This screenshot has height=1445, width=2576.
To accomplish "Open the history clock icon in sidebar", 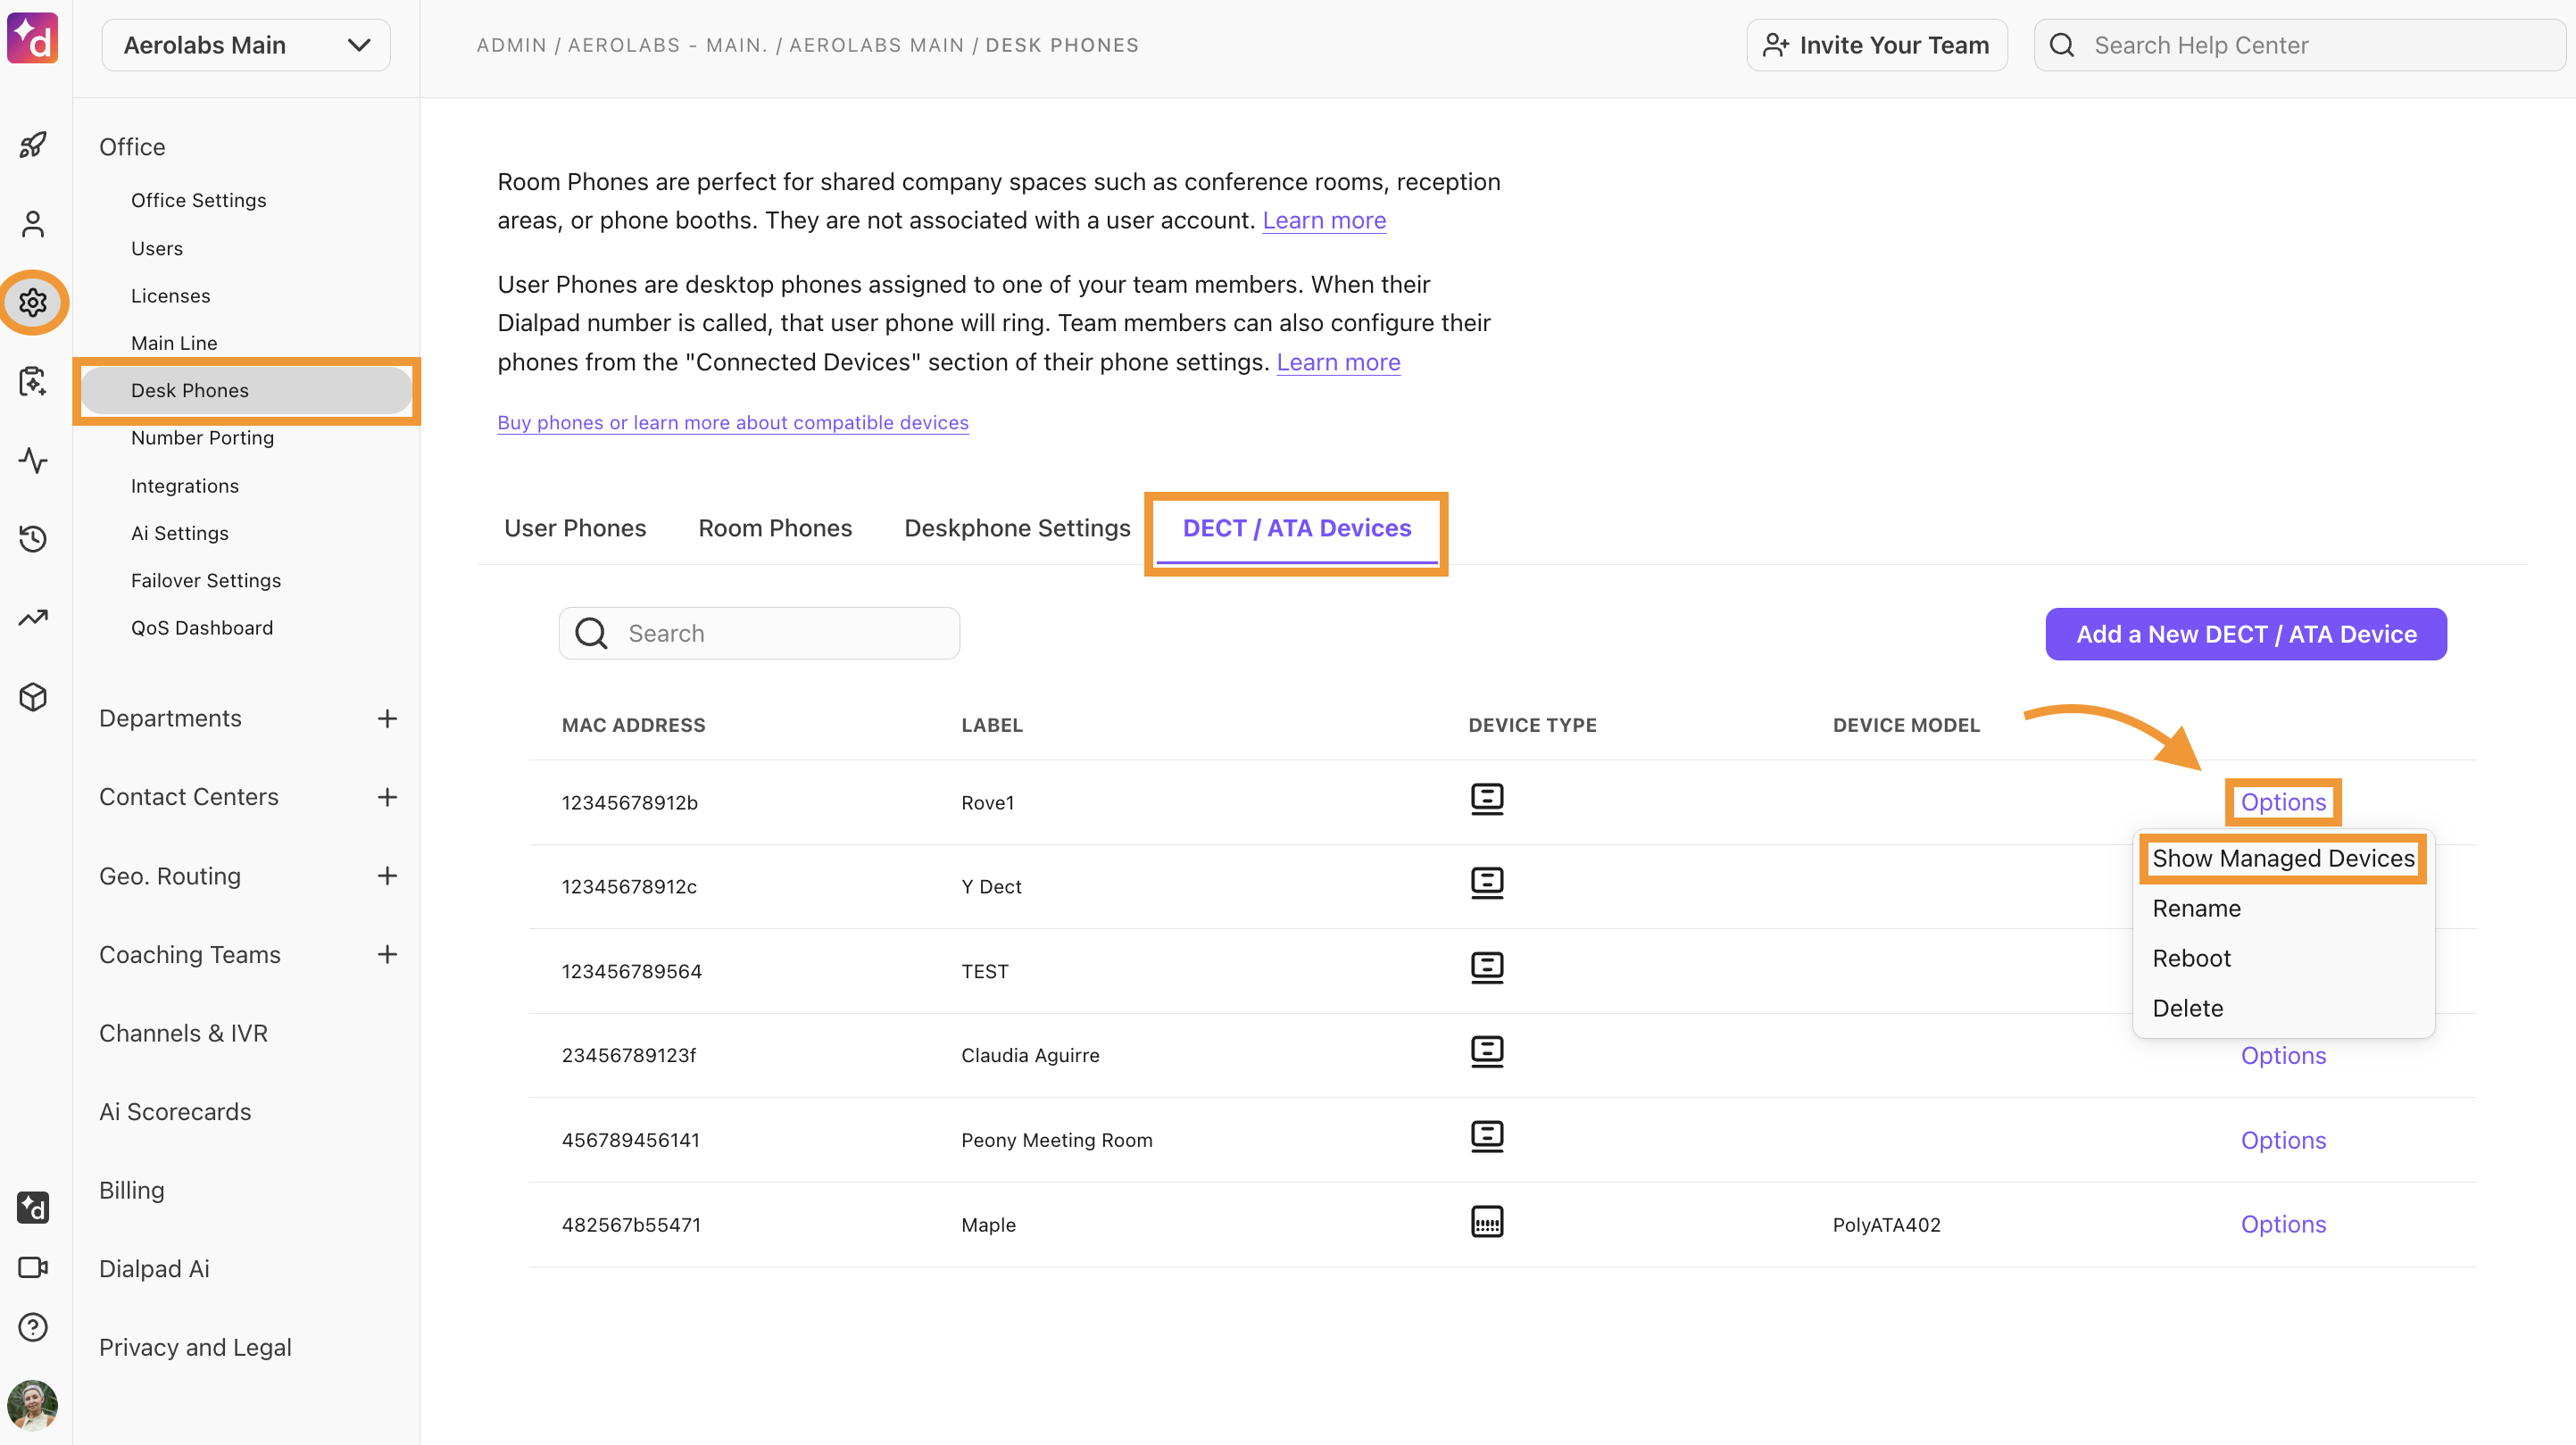I will [33, 539].
